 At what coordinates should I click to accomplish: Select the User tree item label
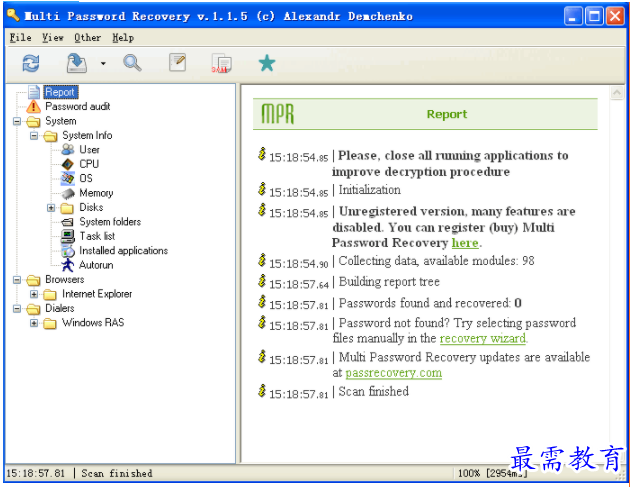[89, 149]
